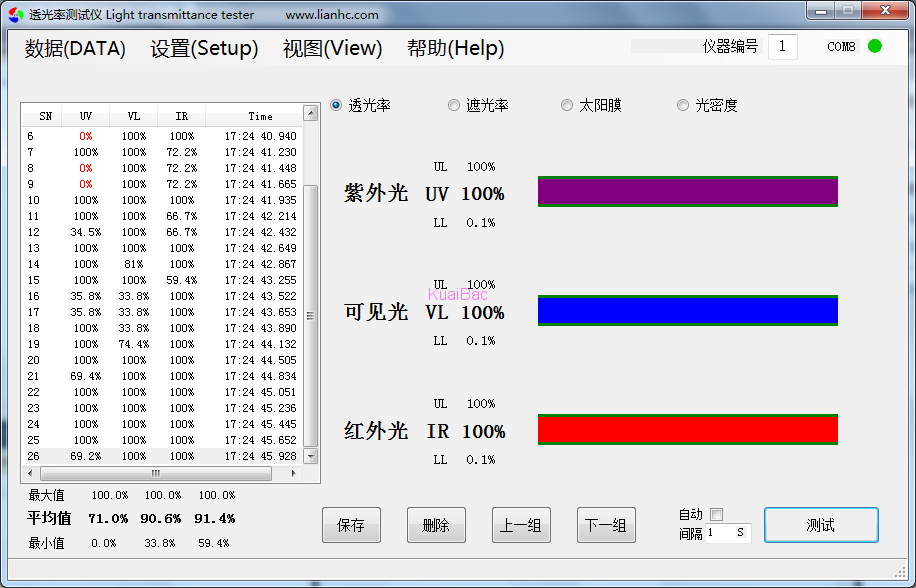Select row 6 with time 17:24 40.940
Viewport: 916px width, 588px height.
pos(162,136)
